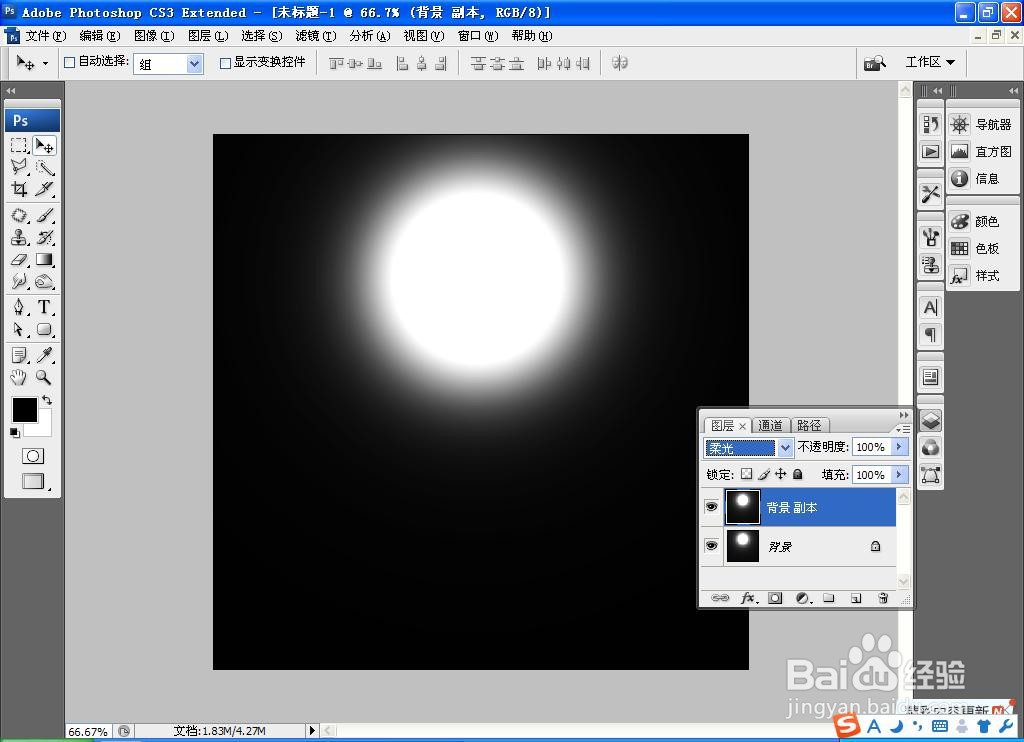Change screen mode button in toolbox
The image size is (1024, 742).
(33, 481)
